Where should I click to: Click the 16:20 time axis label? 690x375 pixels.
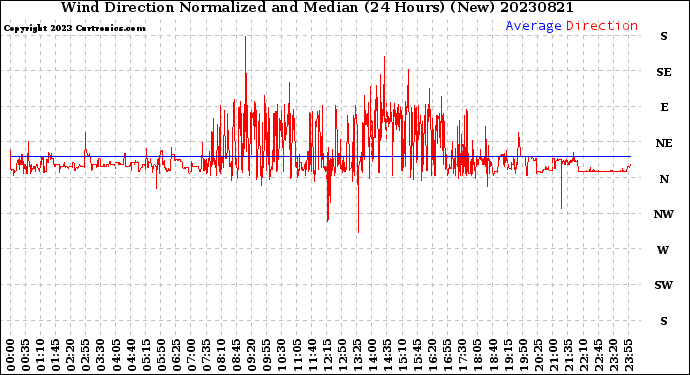coord(433,355)
